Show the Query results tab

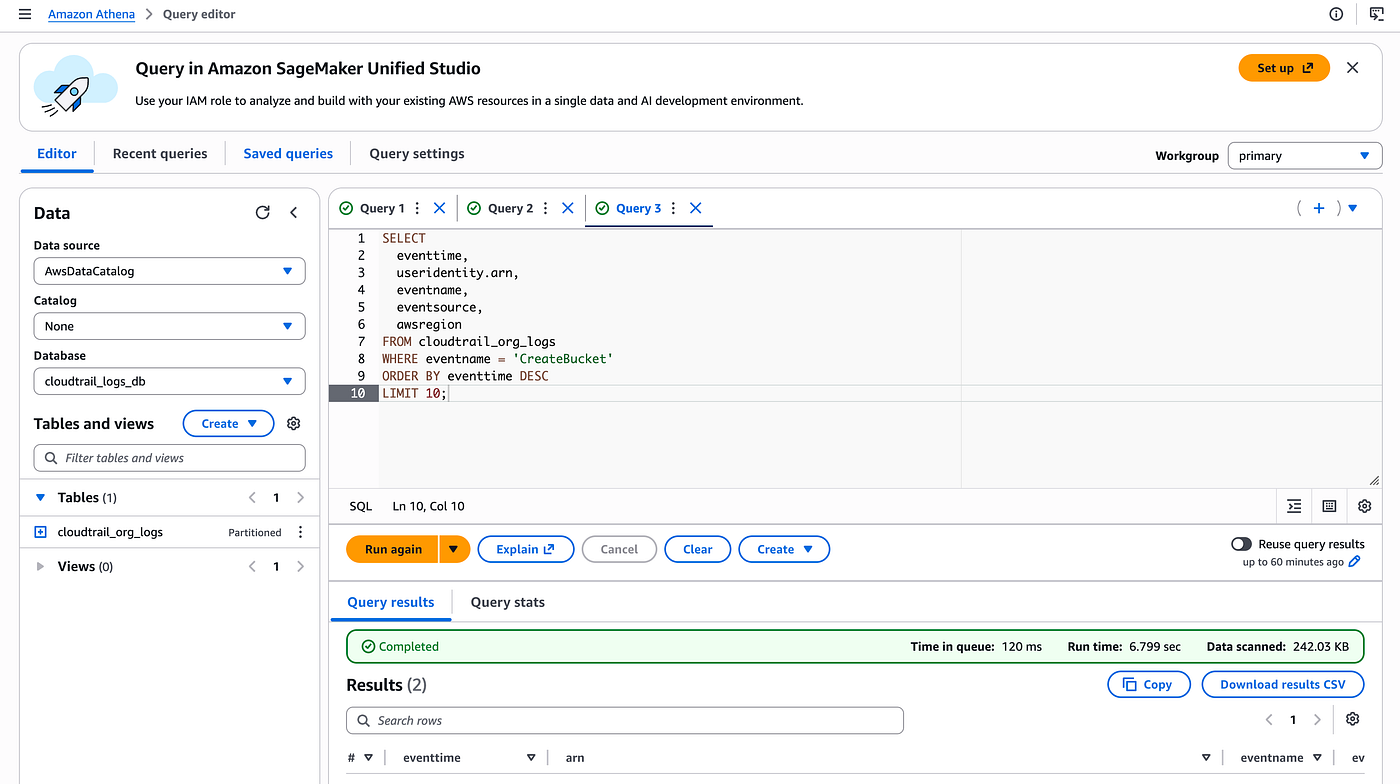pyautogui.click(x=391, y=602)
